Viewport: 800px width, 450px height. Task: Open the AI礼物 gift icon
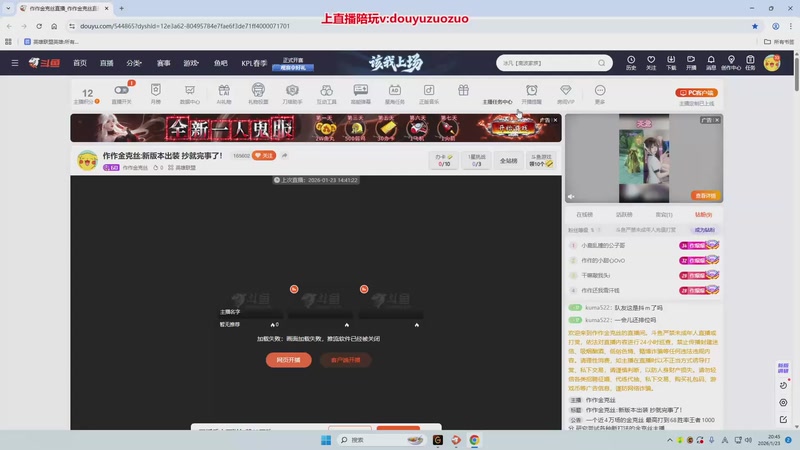coord(224,93)
